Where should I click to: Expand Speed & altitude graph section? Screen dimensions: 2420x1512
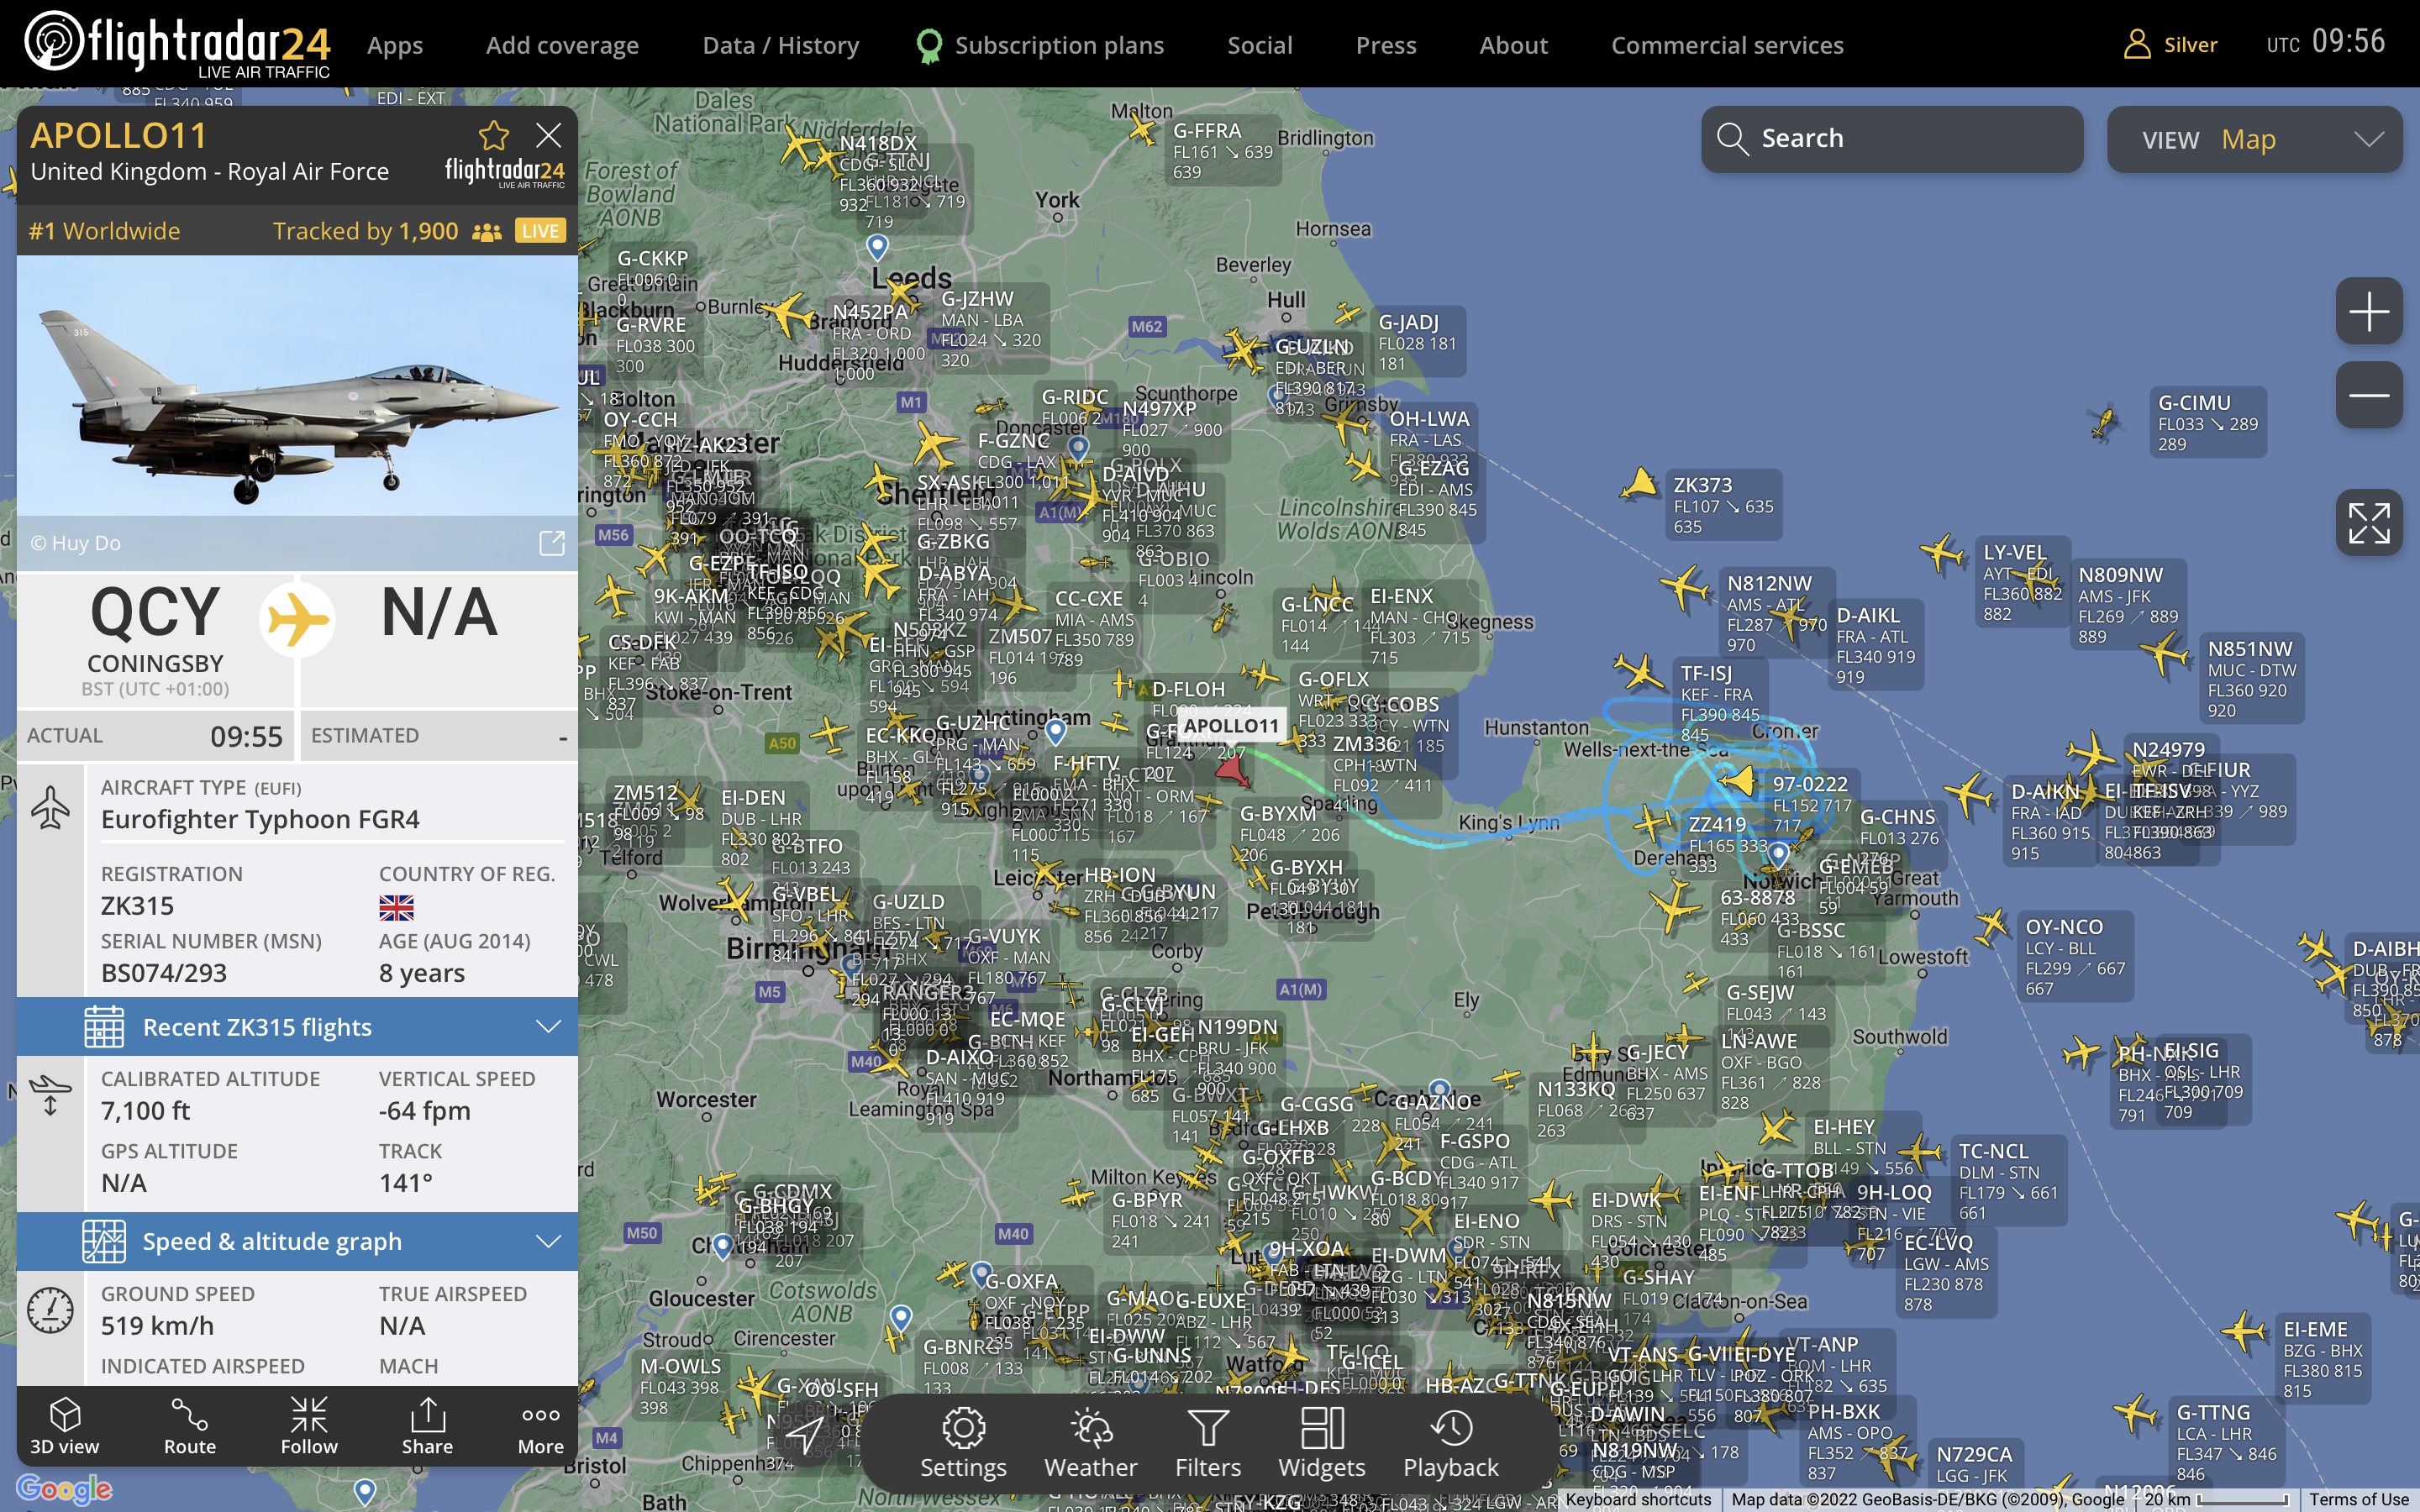click(x=297, y=1241)
